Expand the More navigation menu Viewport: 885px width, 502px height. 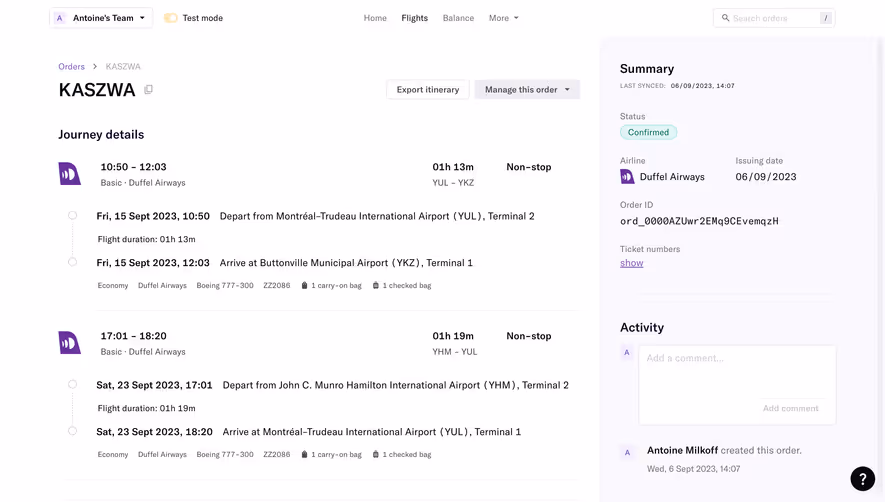coord(503,18)
